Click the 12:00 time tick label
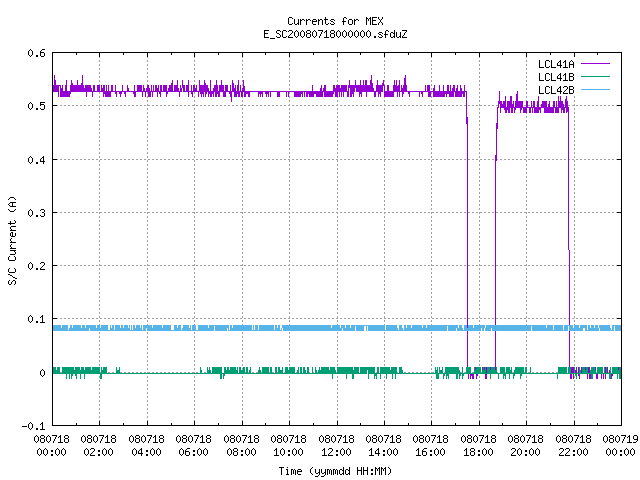Image resolution: width=640 pixels, height=480 pixels. coord(336,452)
